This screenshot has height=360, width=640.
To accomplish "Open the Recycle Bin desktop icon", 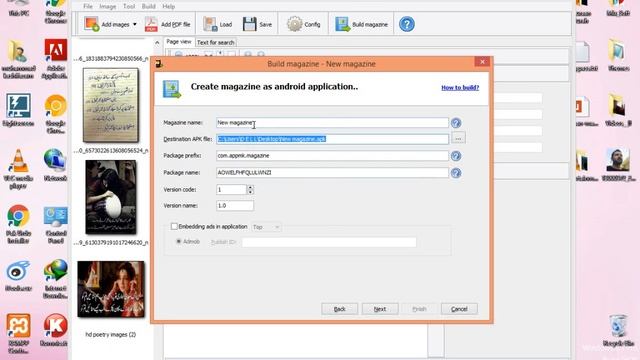I will (618, 331).
